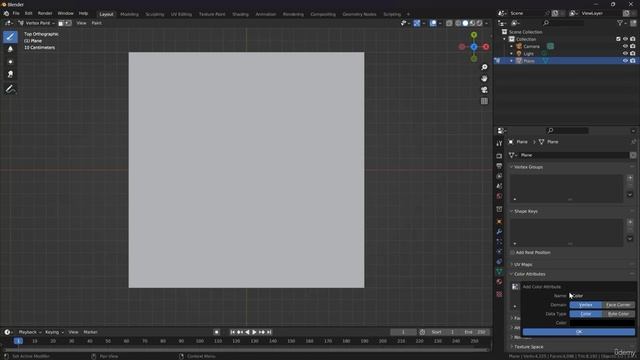Screen dimensions: 640x360
Task: Open the Vertex Groups specials dropdown arrow
Action: tap(630, 195)
